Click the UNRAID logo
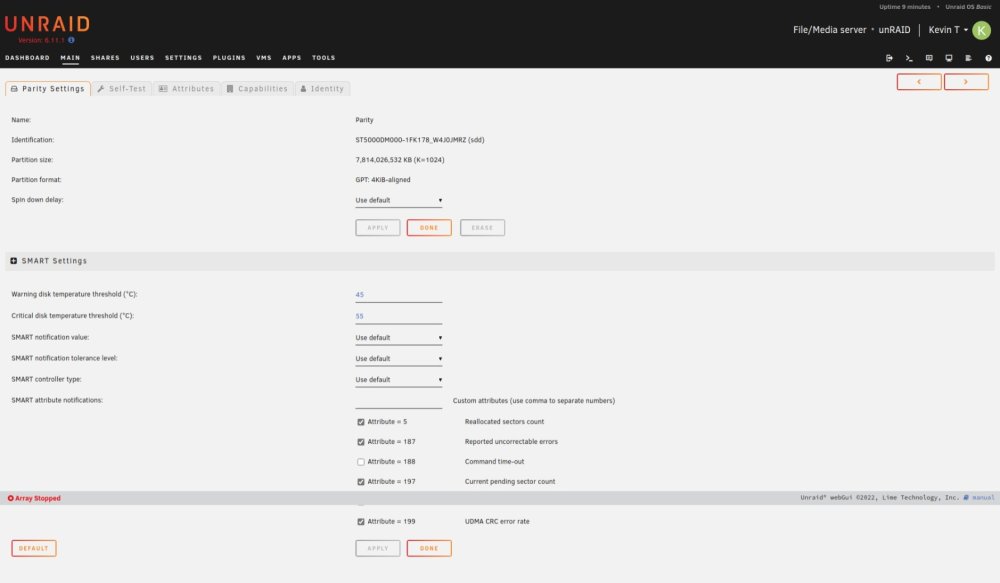This screenshot has height=583, width=1000. [47, 24]
